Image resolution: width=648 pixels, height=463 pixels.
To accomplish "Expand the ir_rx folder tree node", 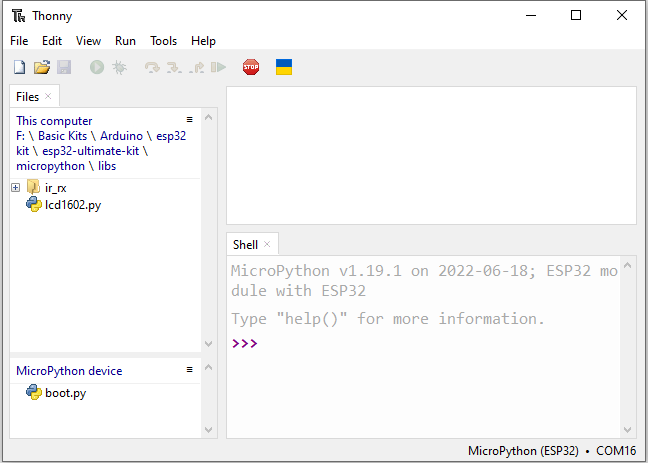I will 16,188.
